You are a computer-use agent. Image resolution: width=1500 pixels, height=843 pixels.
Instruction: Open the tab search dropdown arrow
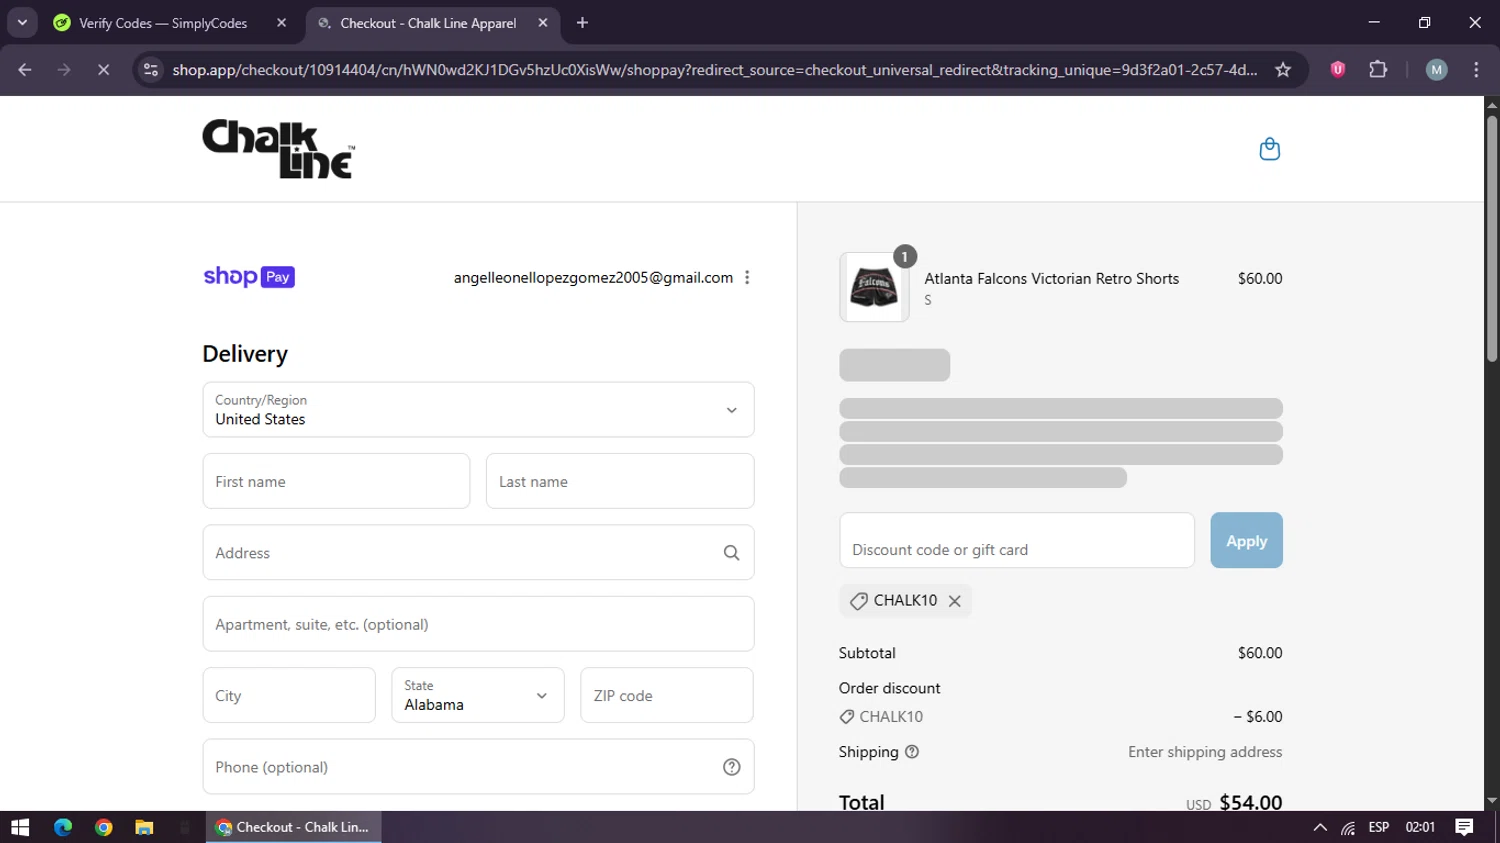point(22,22)
